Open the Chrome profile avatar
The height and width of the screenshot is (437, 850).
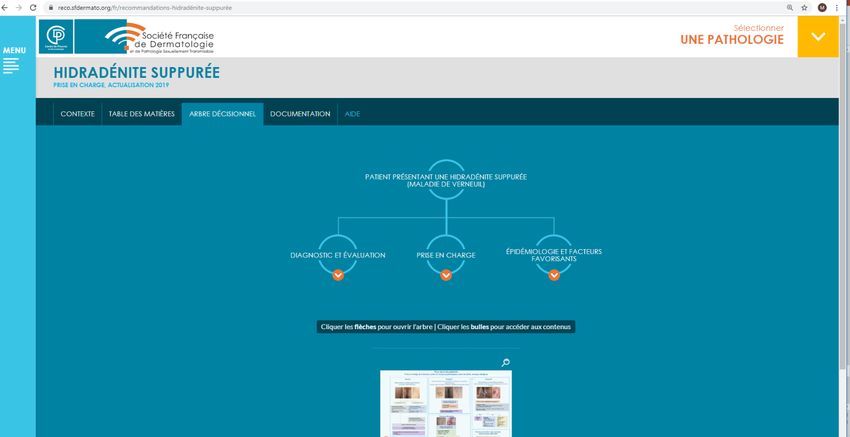(x=822, y=7)
